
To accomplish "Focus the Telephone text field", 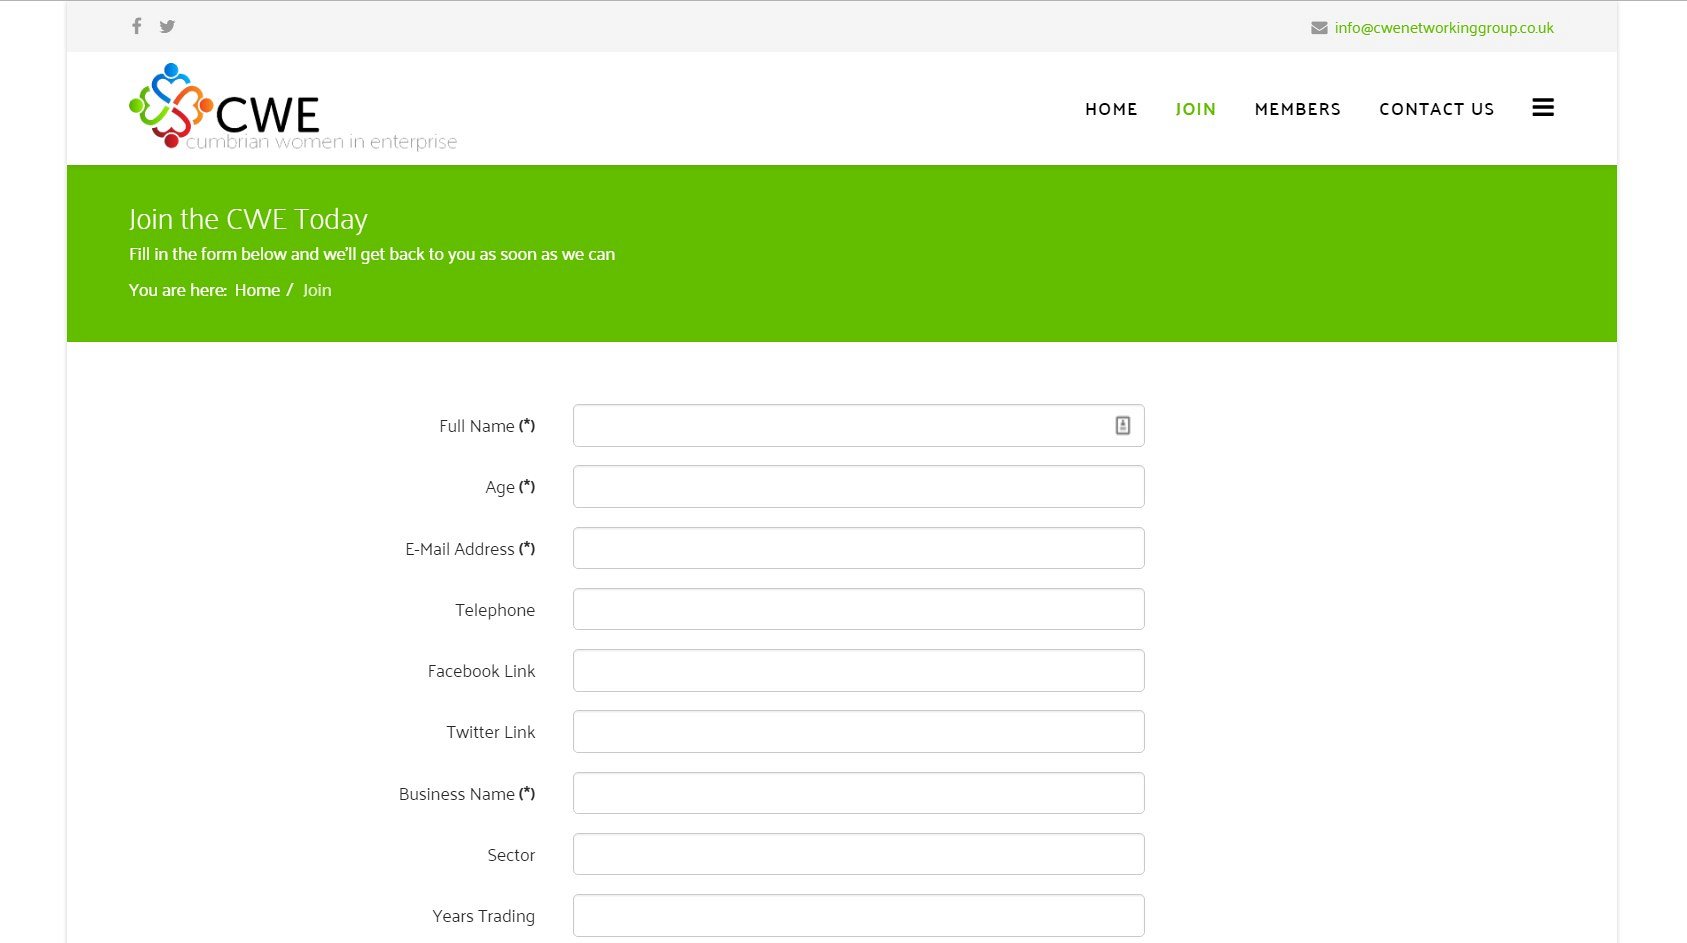I will tap(858, 609).
